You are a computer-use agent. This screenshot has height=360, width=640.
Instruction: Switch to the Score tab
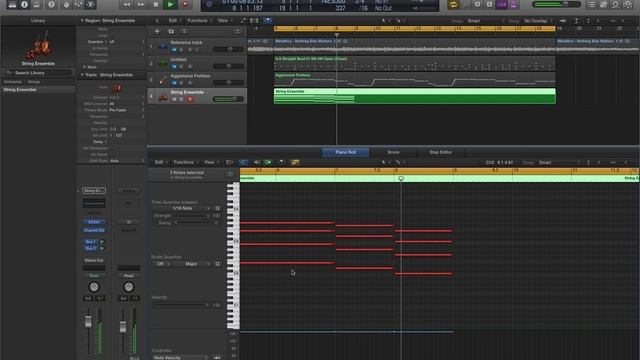point(393,152)
